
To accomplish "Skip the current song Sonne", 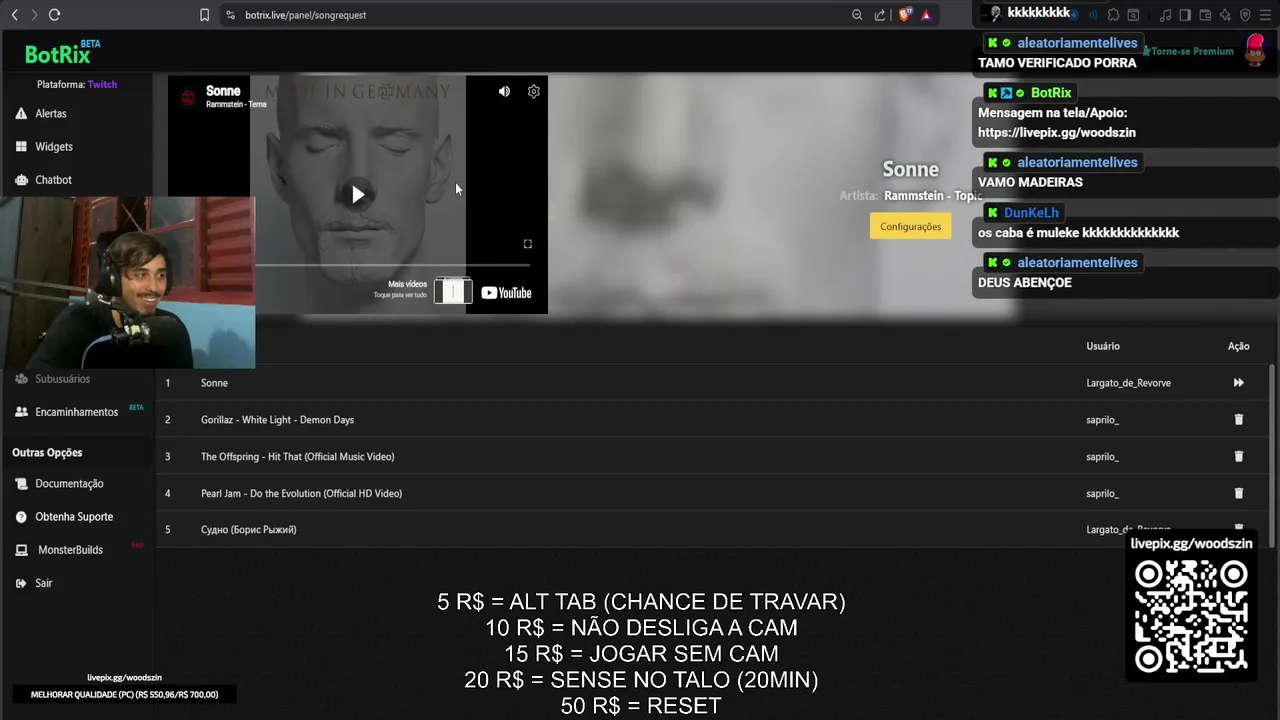I will (x=1238, y=383).
